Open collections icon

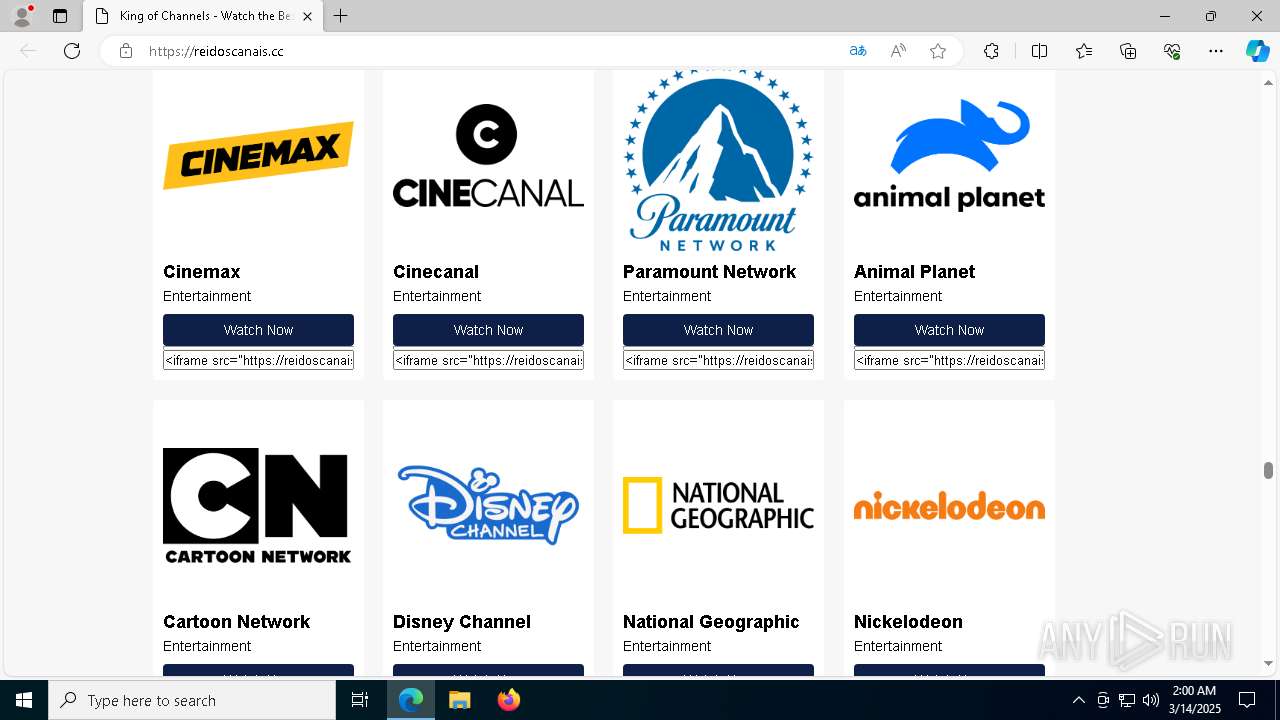(1128, 51)
